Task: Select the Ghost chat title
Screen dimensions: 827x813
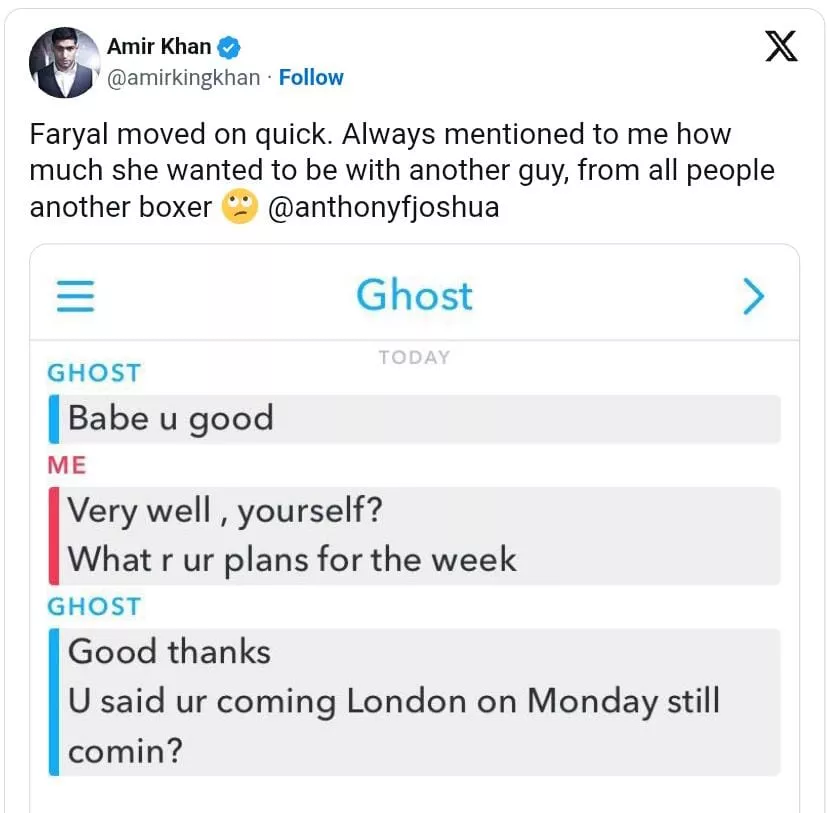Action: tap(415, 295)
